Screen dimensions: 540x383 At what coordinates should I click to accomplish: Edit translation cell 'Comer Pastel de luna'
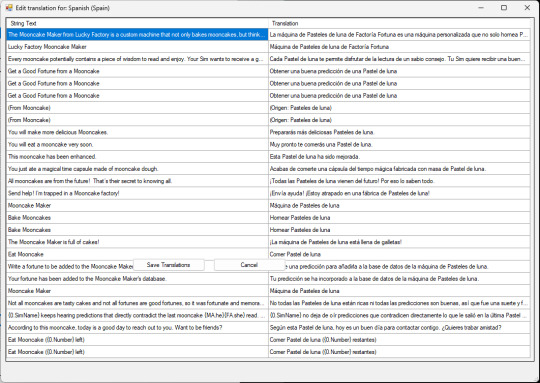399,254
